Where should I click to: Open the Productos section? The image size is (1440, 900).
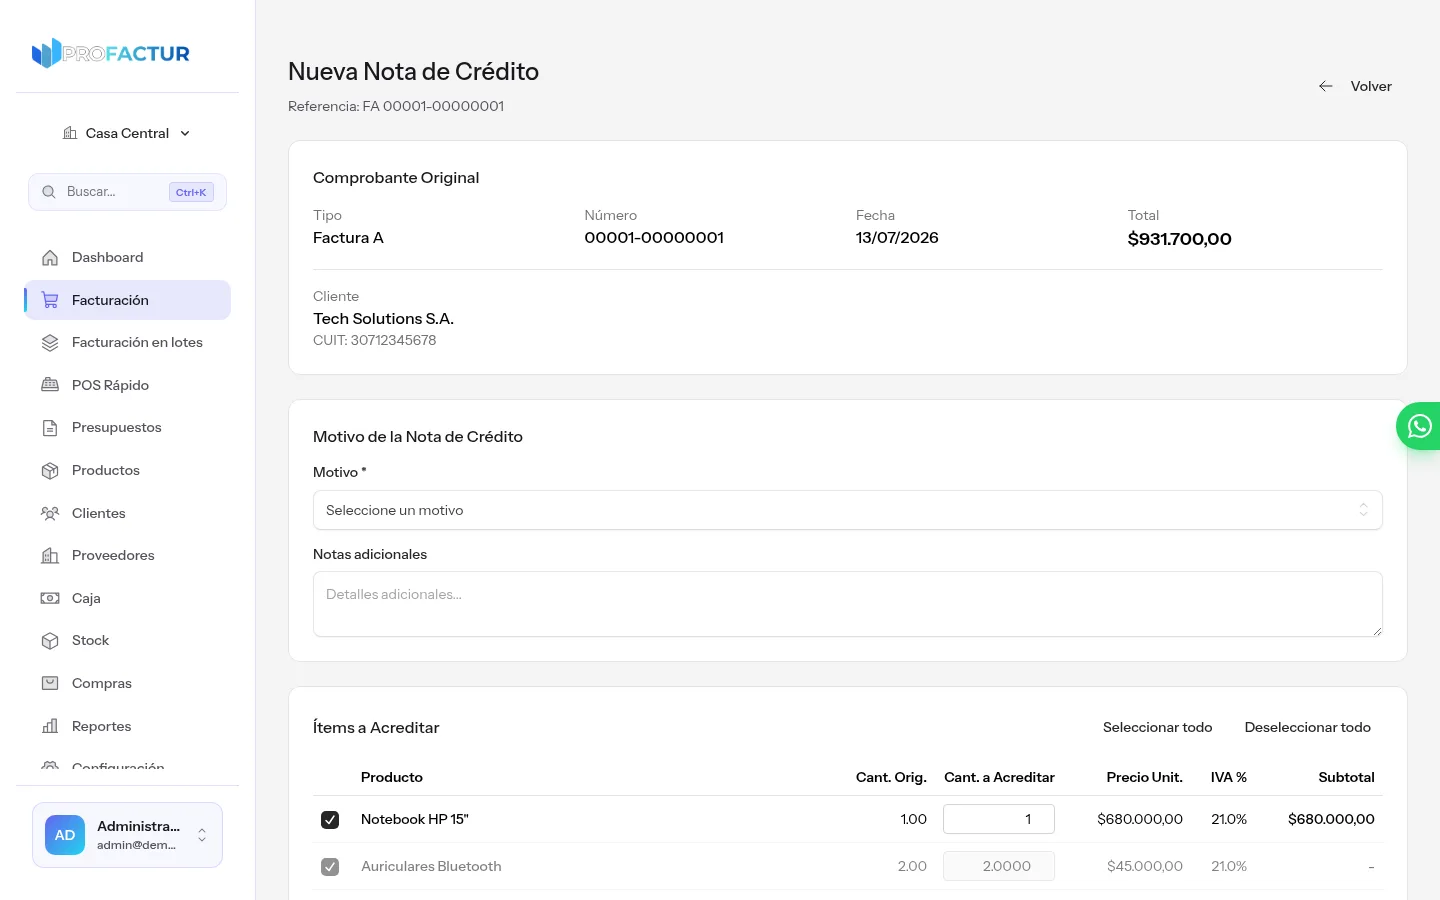[127, 470]
